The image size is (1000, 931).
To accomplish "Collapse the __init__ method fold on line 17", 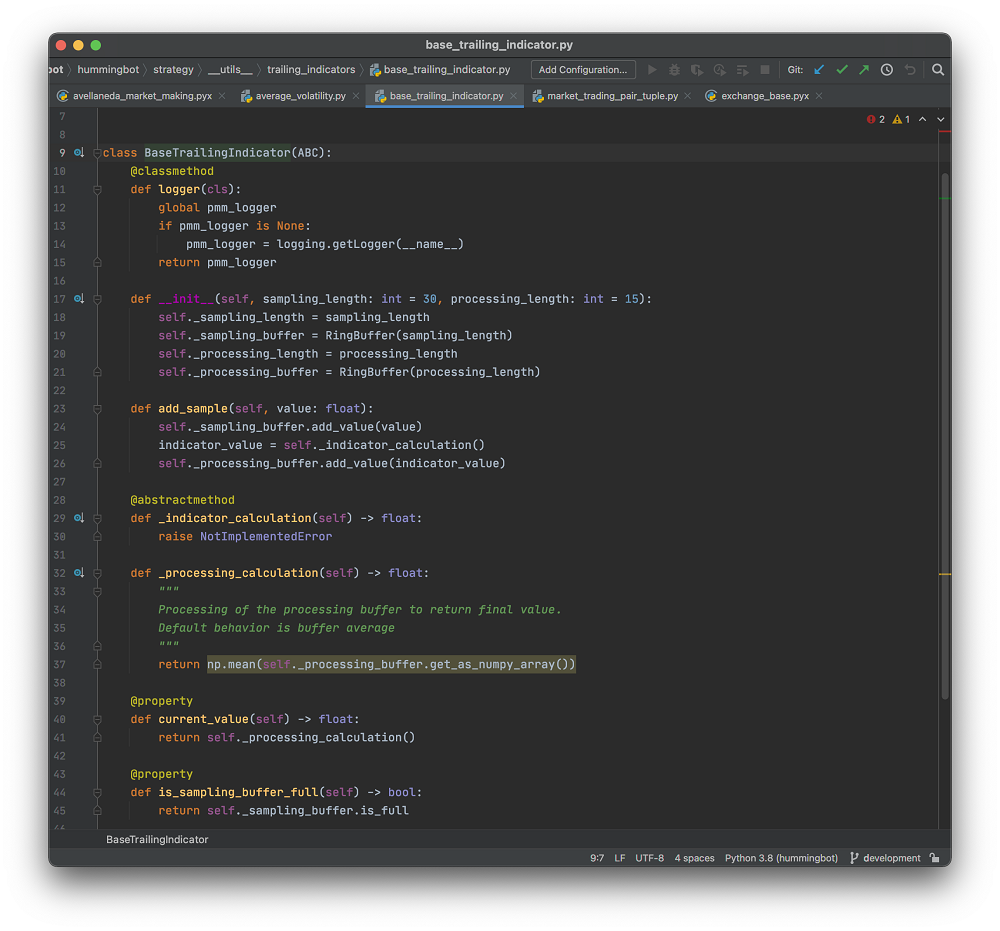I will point(97,299).
